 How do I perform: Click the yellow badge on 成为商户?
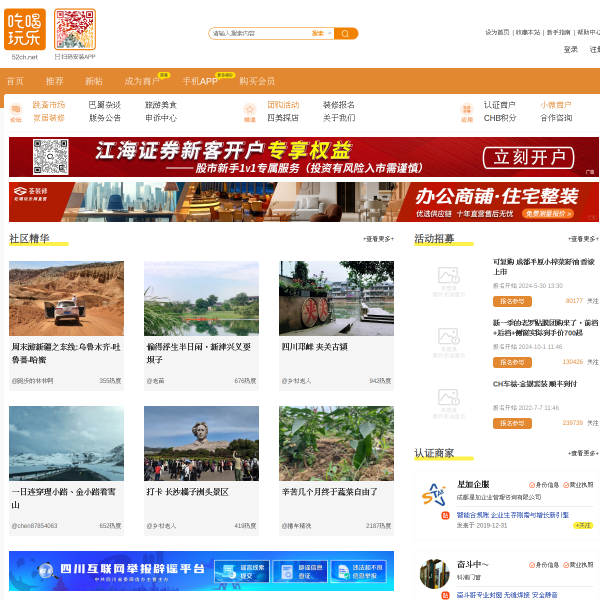point(164,75)
